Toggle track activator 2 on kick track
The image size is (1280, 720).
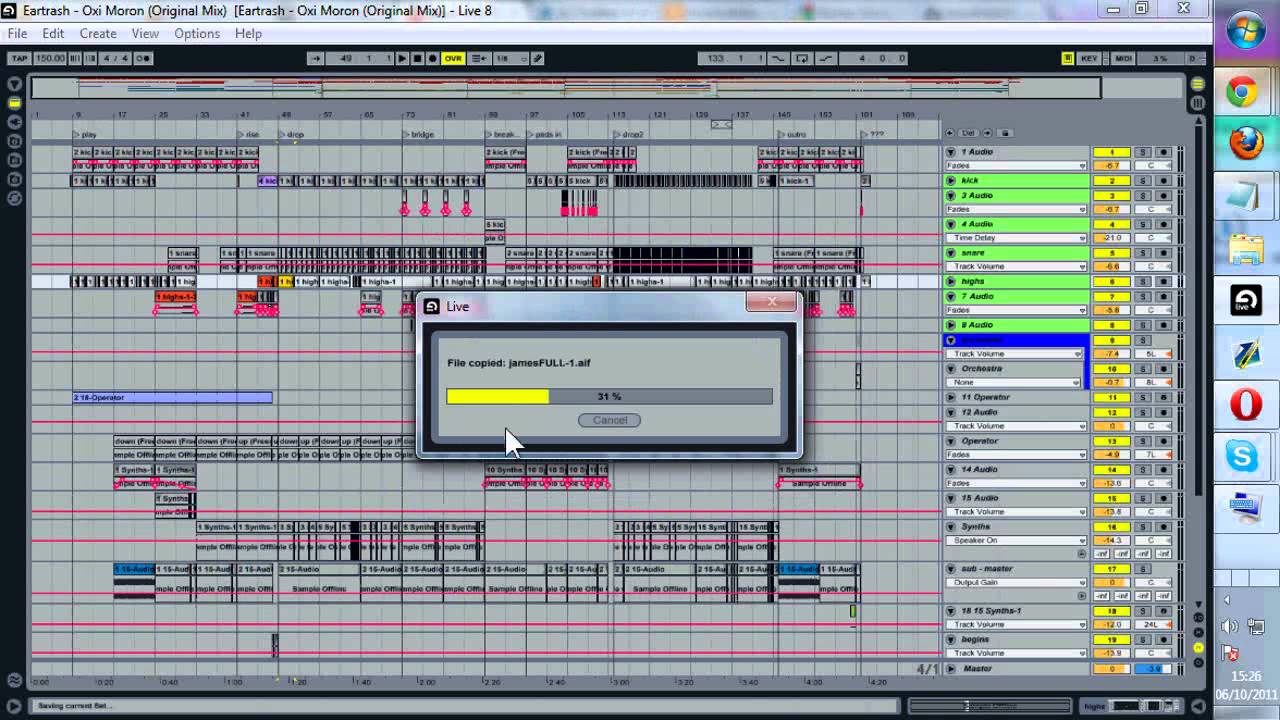[1111, 181]
